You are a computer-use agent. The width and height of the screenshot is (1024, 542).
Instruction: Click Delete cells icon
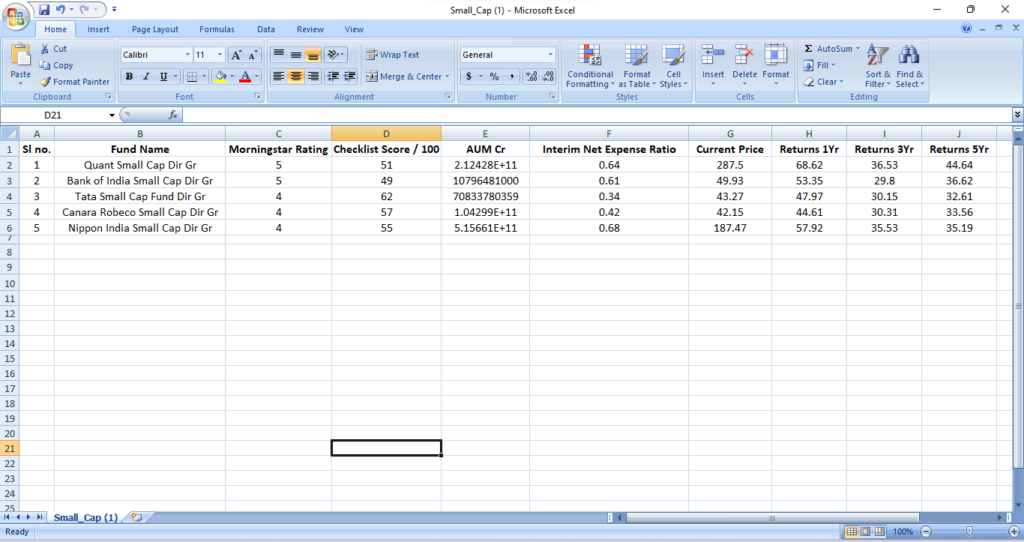click(744, 55)
